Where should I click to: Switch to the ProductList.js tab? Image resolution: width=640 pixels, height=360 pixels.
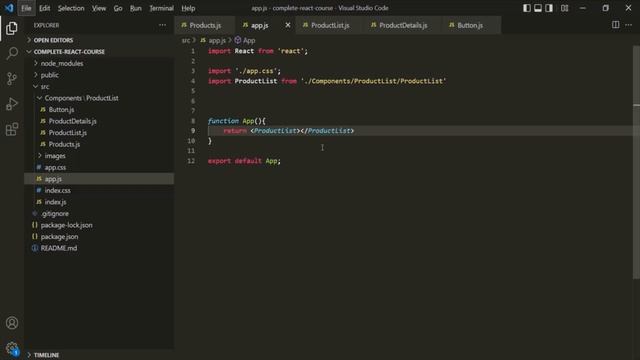pos(330,25)
